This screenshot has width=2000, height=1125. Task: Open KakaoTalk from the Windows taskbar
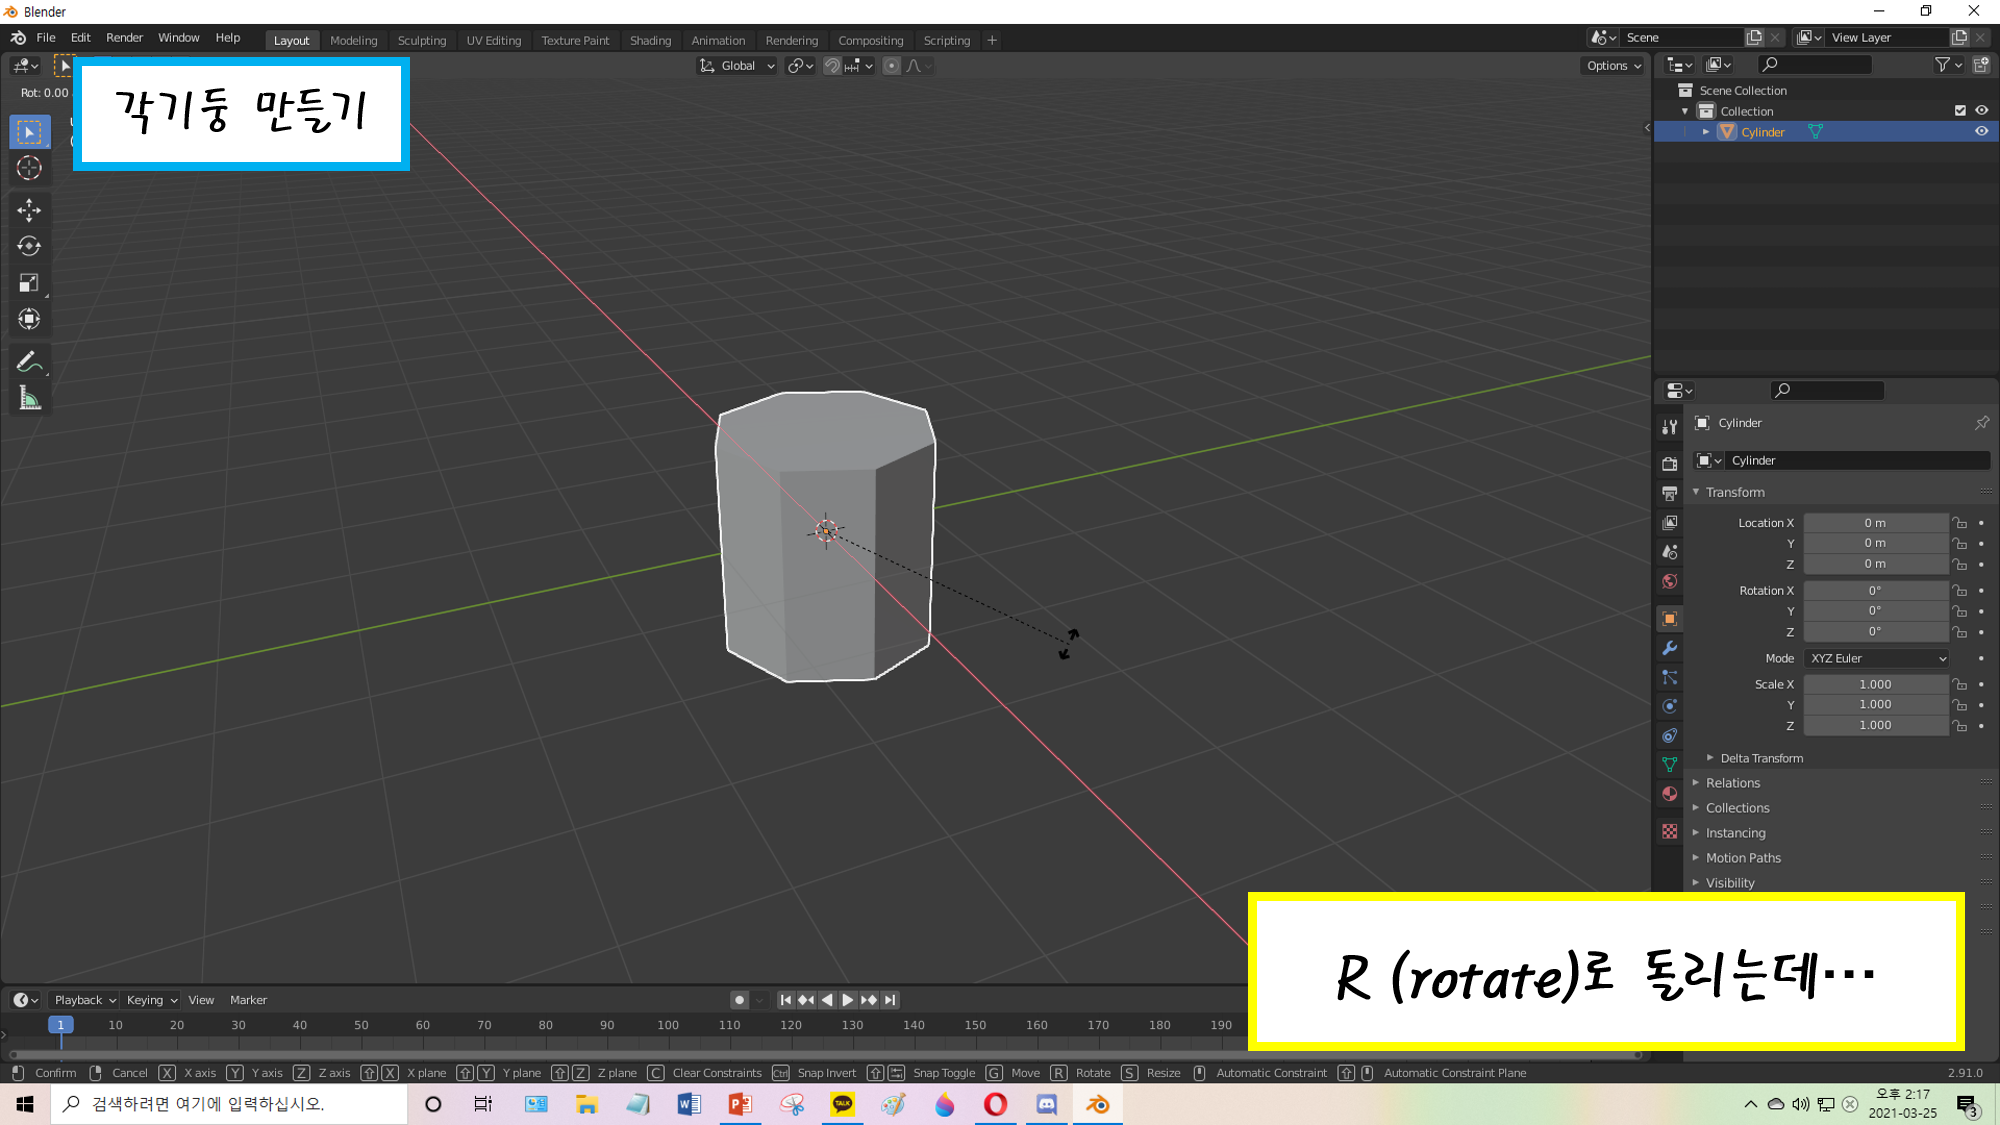842,1104
